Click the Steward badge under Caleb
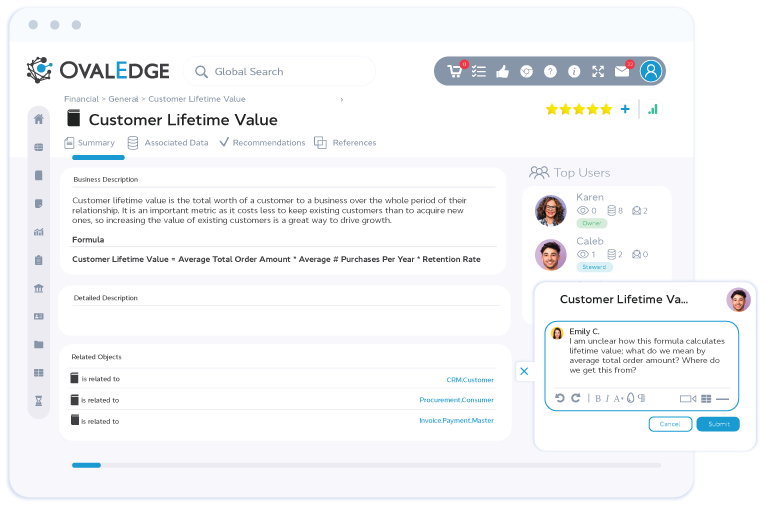Image resolution: width=765 pixels, height=505 pixels. pos(594,267)
